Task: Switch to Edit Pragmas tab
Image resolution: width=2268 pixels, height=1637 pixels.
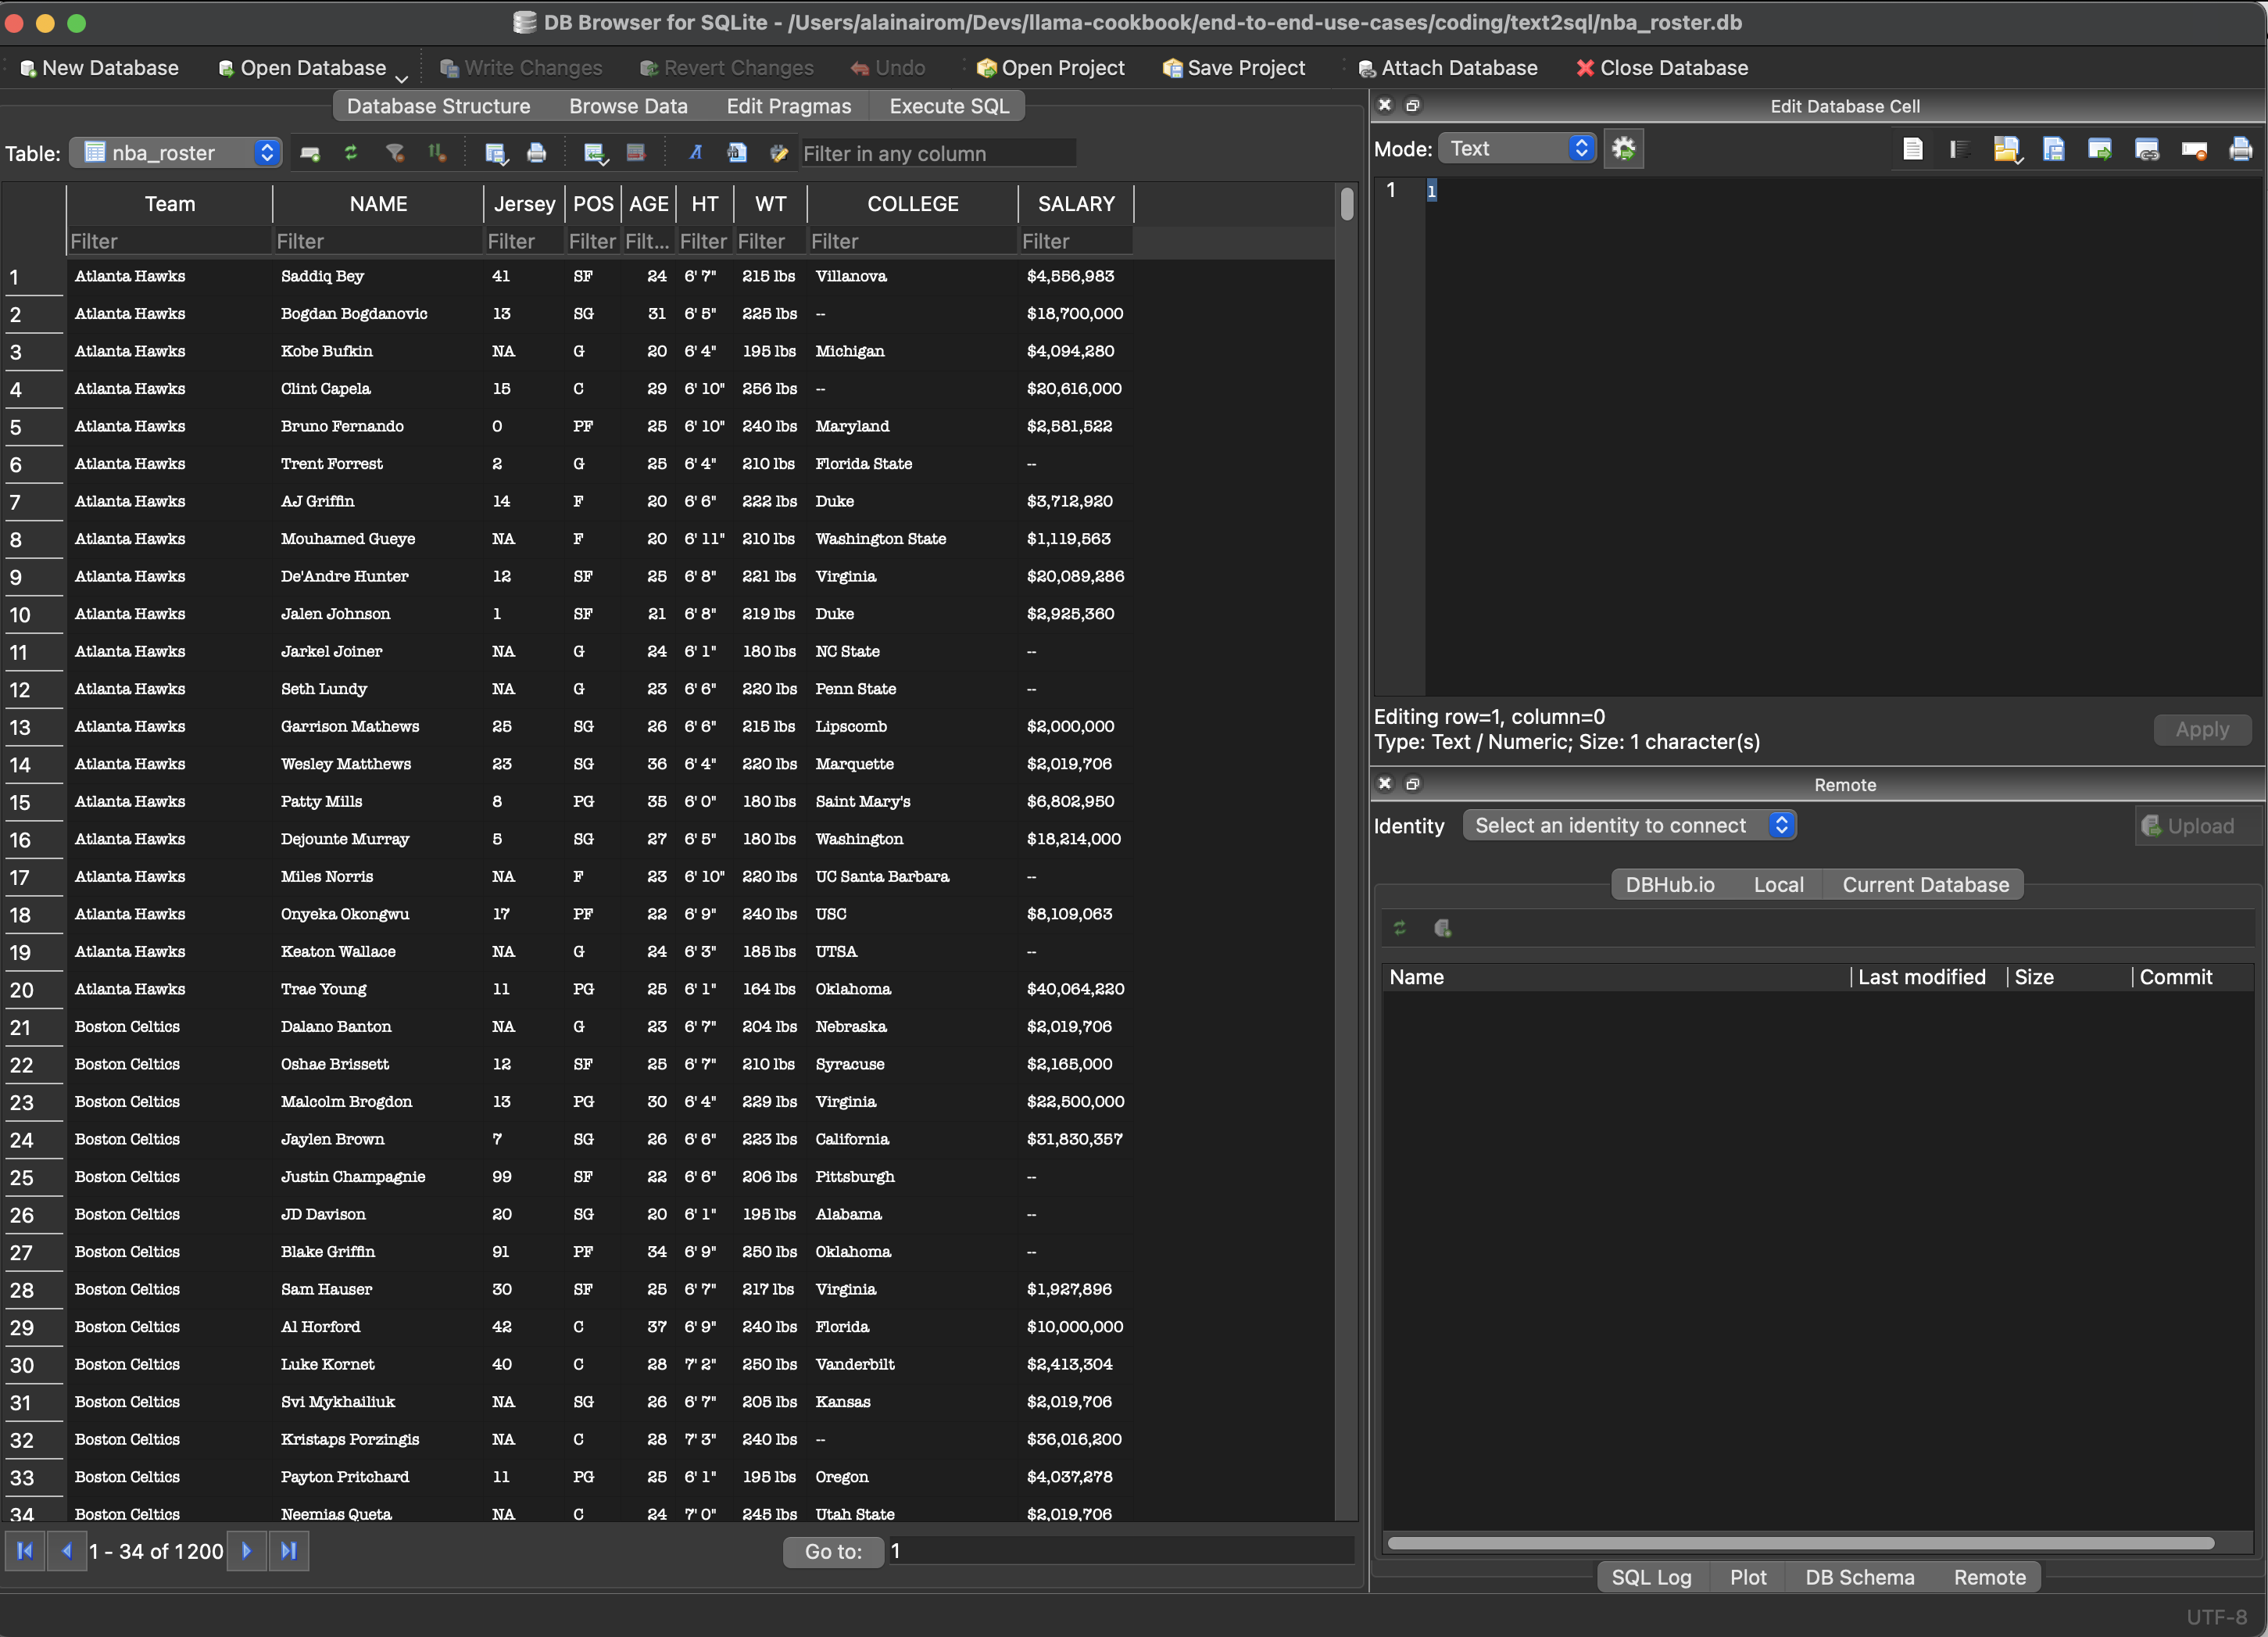Action: point(788,106)
